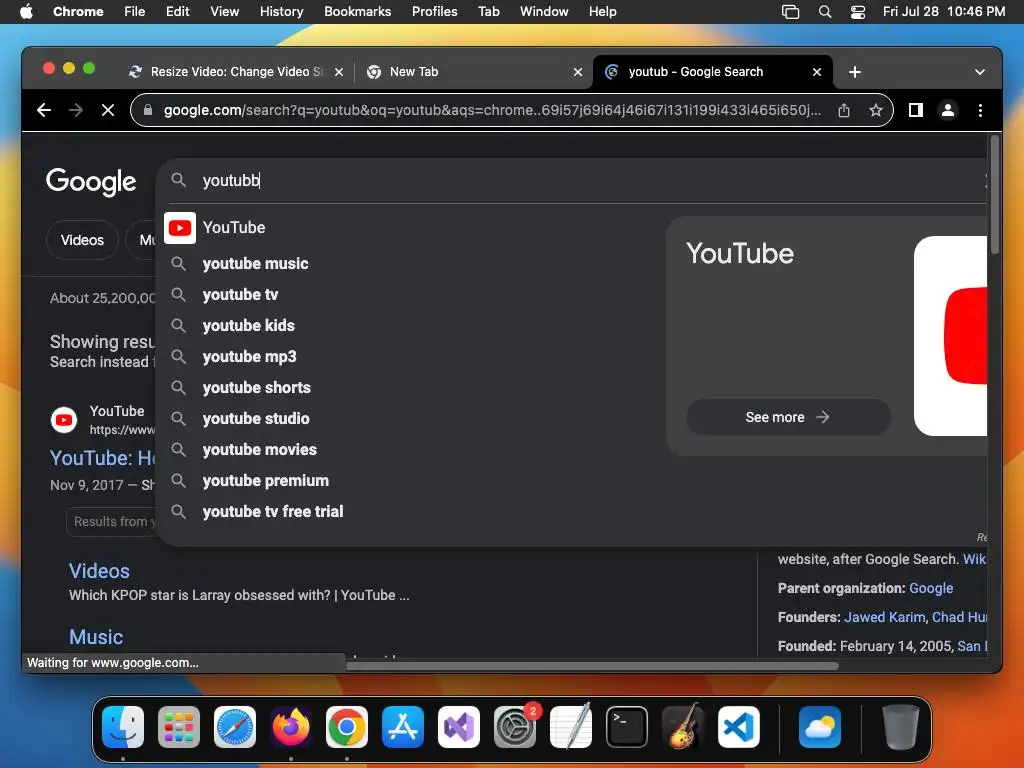1024x768 pixels.
Task: Close the New Tab tab
Action: [x=577, y=72]
